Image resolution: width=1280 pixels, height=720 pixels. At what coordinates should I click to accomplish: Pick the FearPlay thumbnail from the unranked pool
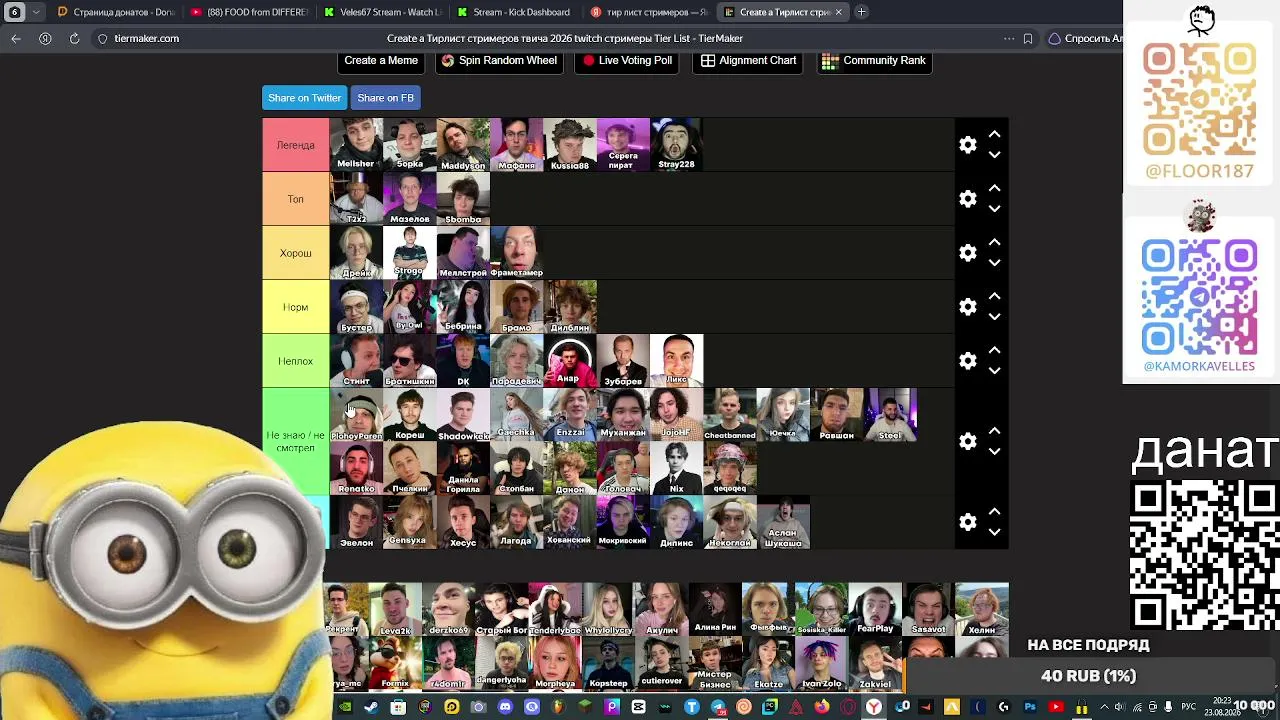point(875,609)
